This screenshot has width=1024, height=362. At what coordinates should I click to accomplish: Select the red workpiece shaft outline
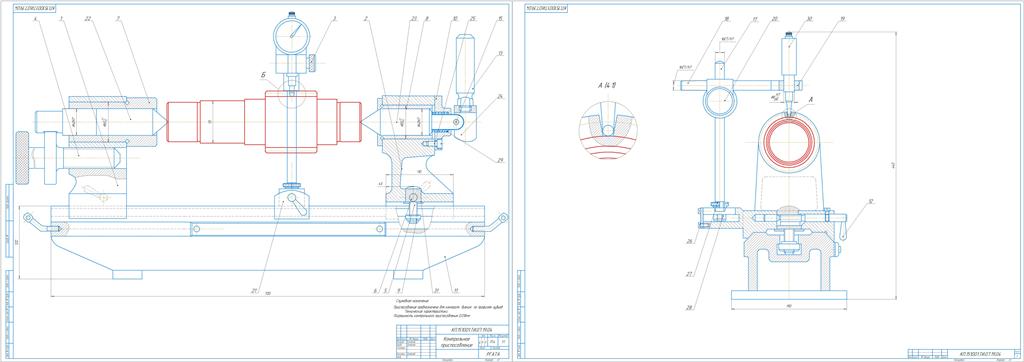coord(264,122)
